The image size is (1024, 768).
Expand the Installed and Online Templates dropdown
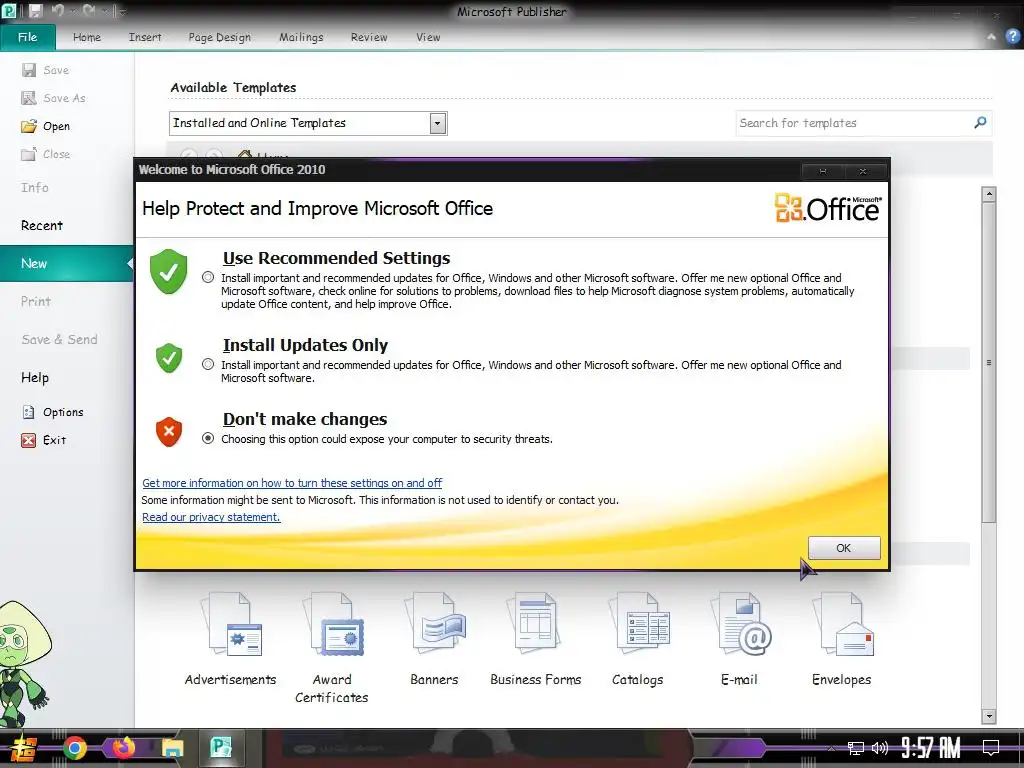[438, 123]
